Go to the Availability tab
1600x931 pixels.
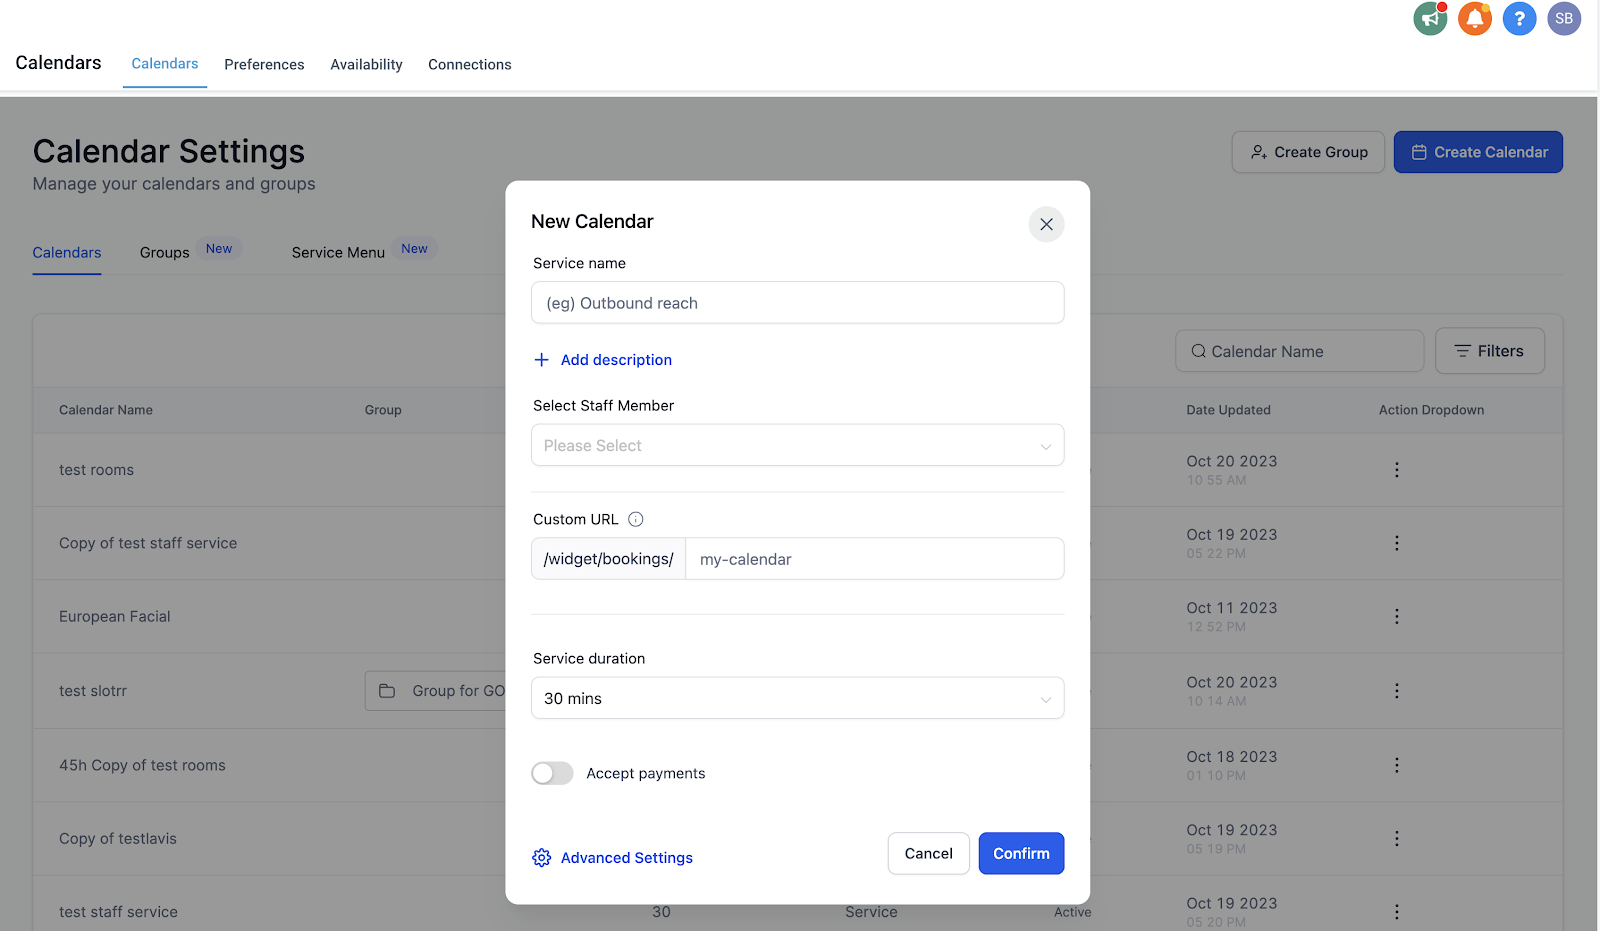pyautogui.click(x=366, y=64)
